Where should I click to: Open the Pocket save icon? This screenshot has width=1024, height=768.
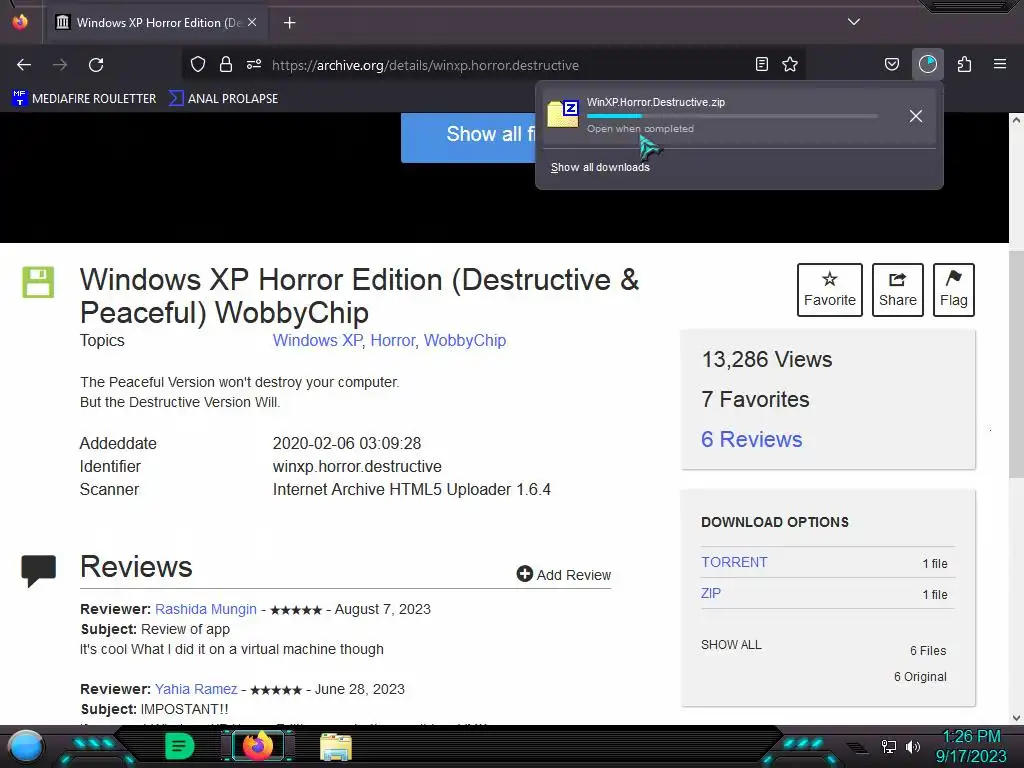pos(891,64)
